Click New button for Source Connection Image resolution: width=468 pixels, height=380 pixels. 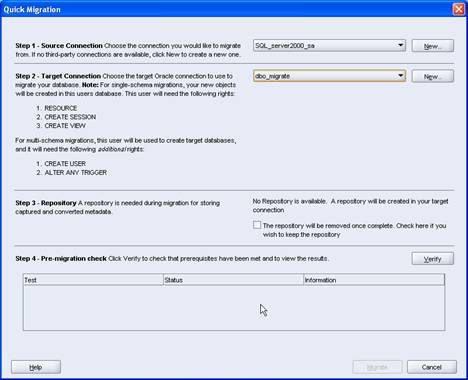pyautogui.click(x=433, y=46)
